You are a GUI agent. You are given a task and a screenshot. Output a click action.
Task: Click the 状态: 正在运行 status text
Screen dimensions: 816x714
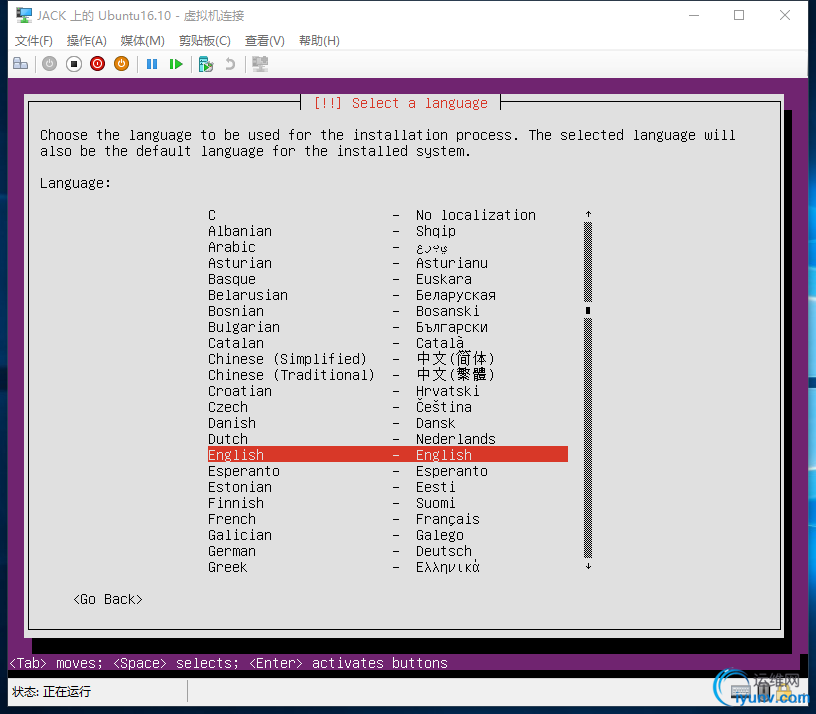click(52, 692)
